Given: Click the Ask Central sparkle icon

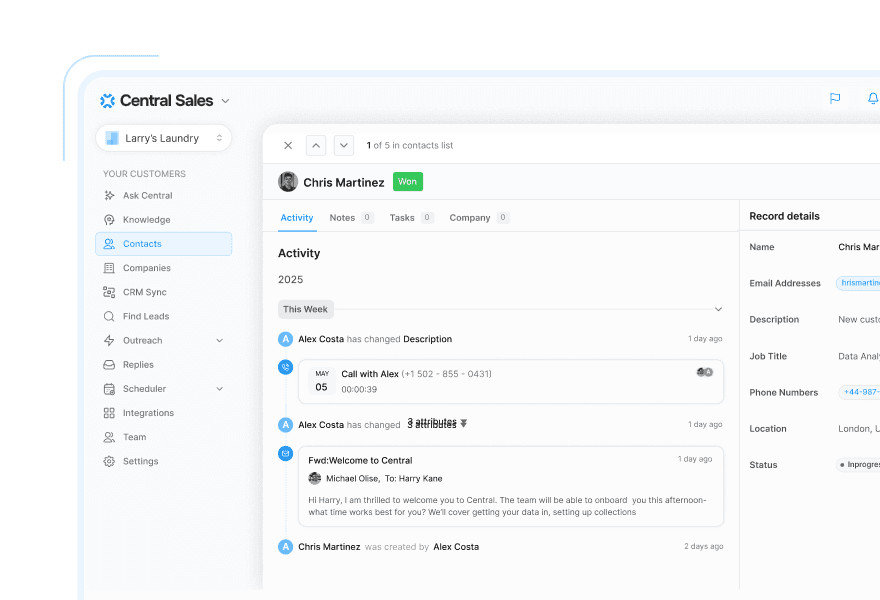Looking at the screenshot, I should click(x=109, y=195).
